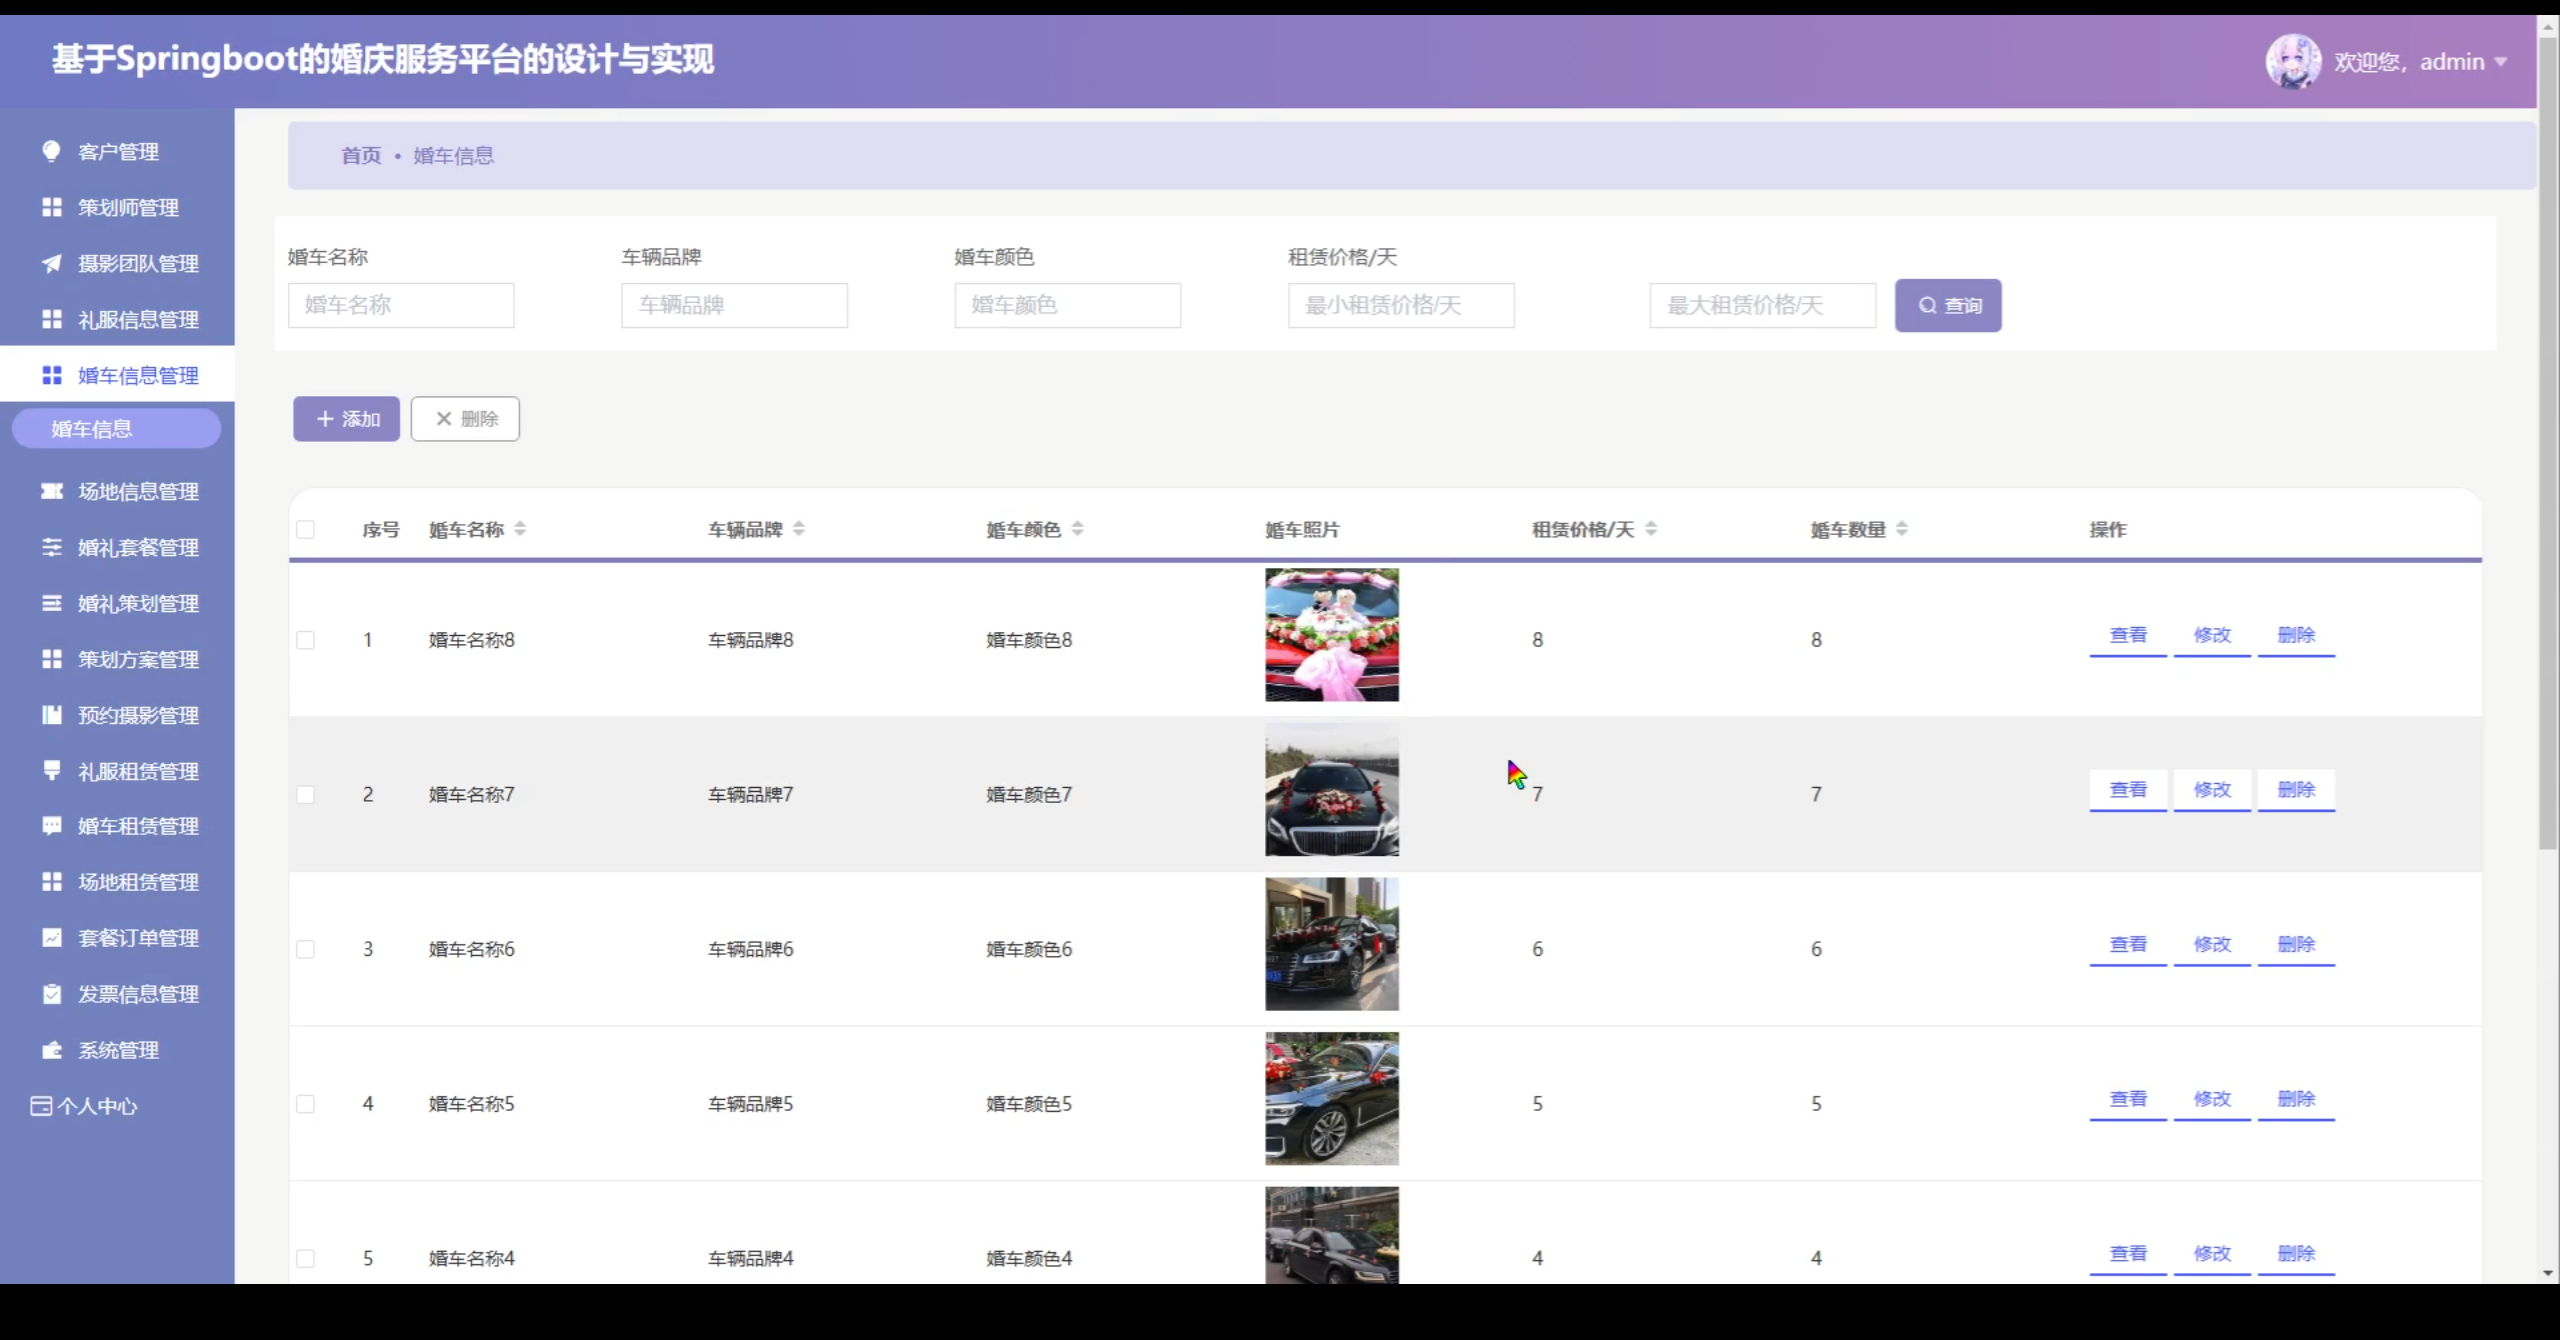Click the 客户管理 sidebar icon

[x=51, y=151]
